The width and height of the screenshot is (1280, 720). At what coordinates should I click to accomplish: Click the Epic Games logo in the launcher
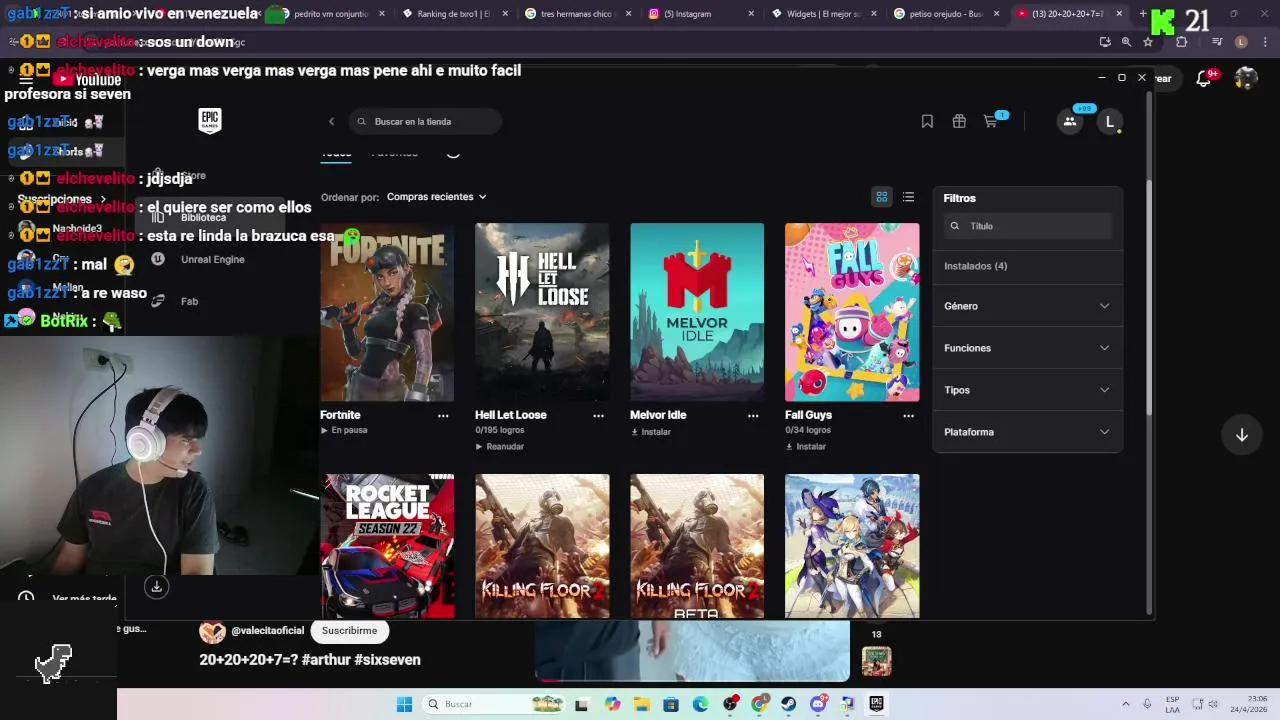(210, 121)
